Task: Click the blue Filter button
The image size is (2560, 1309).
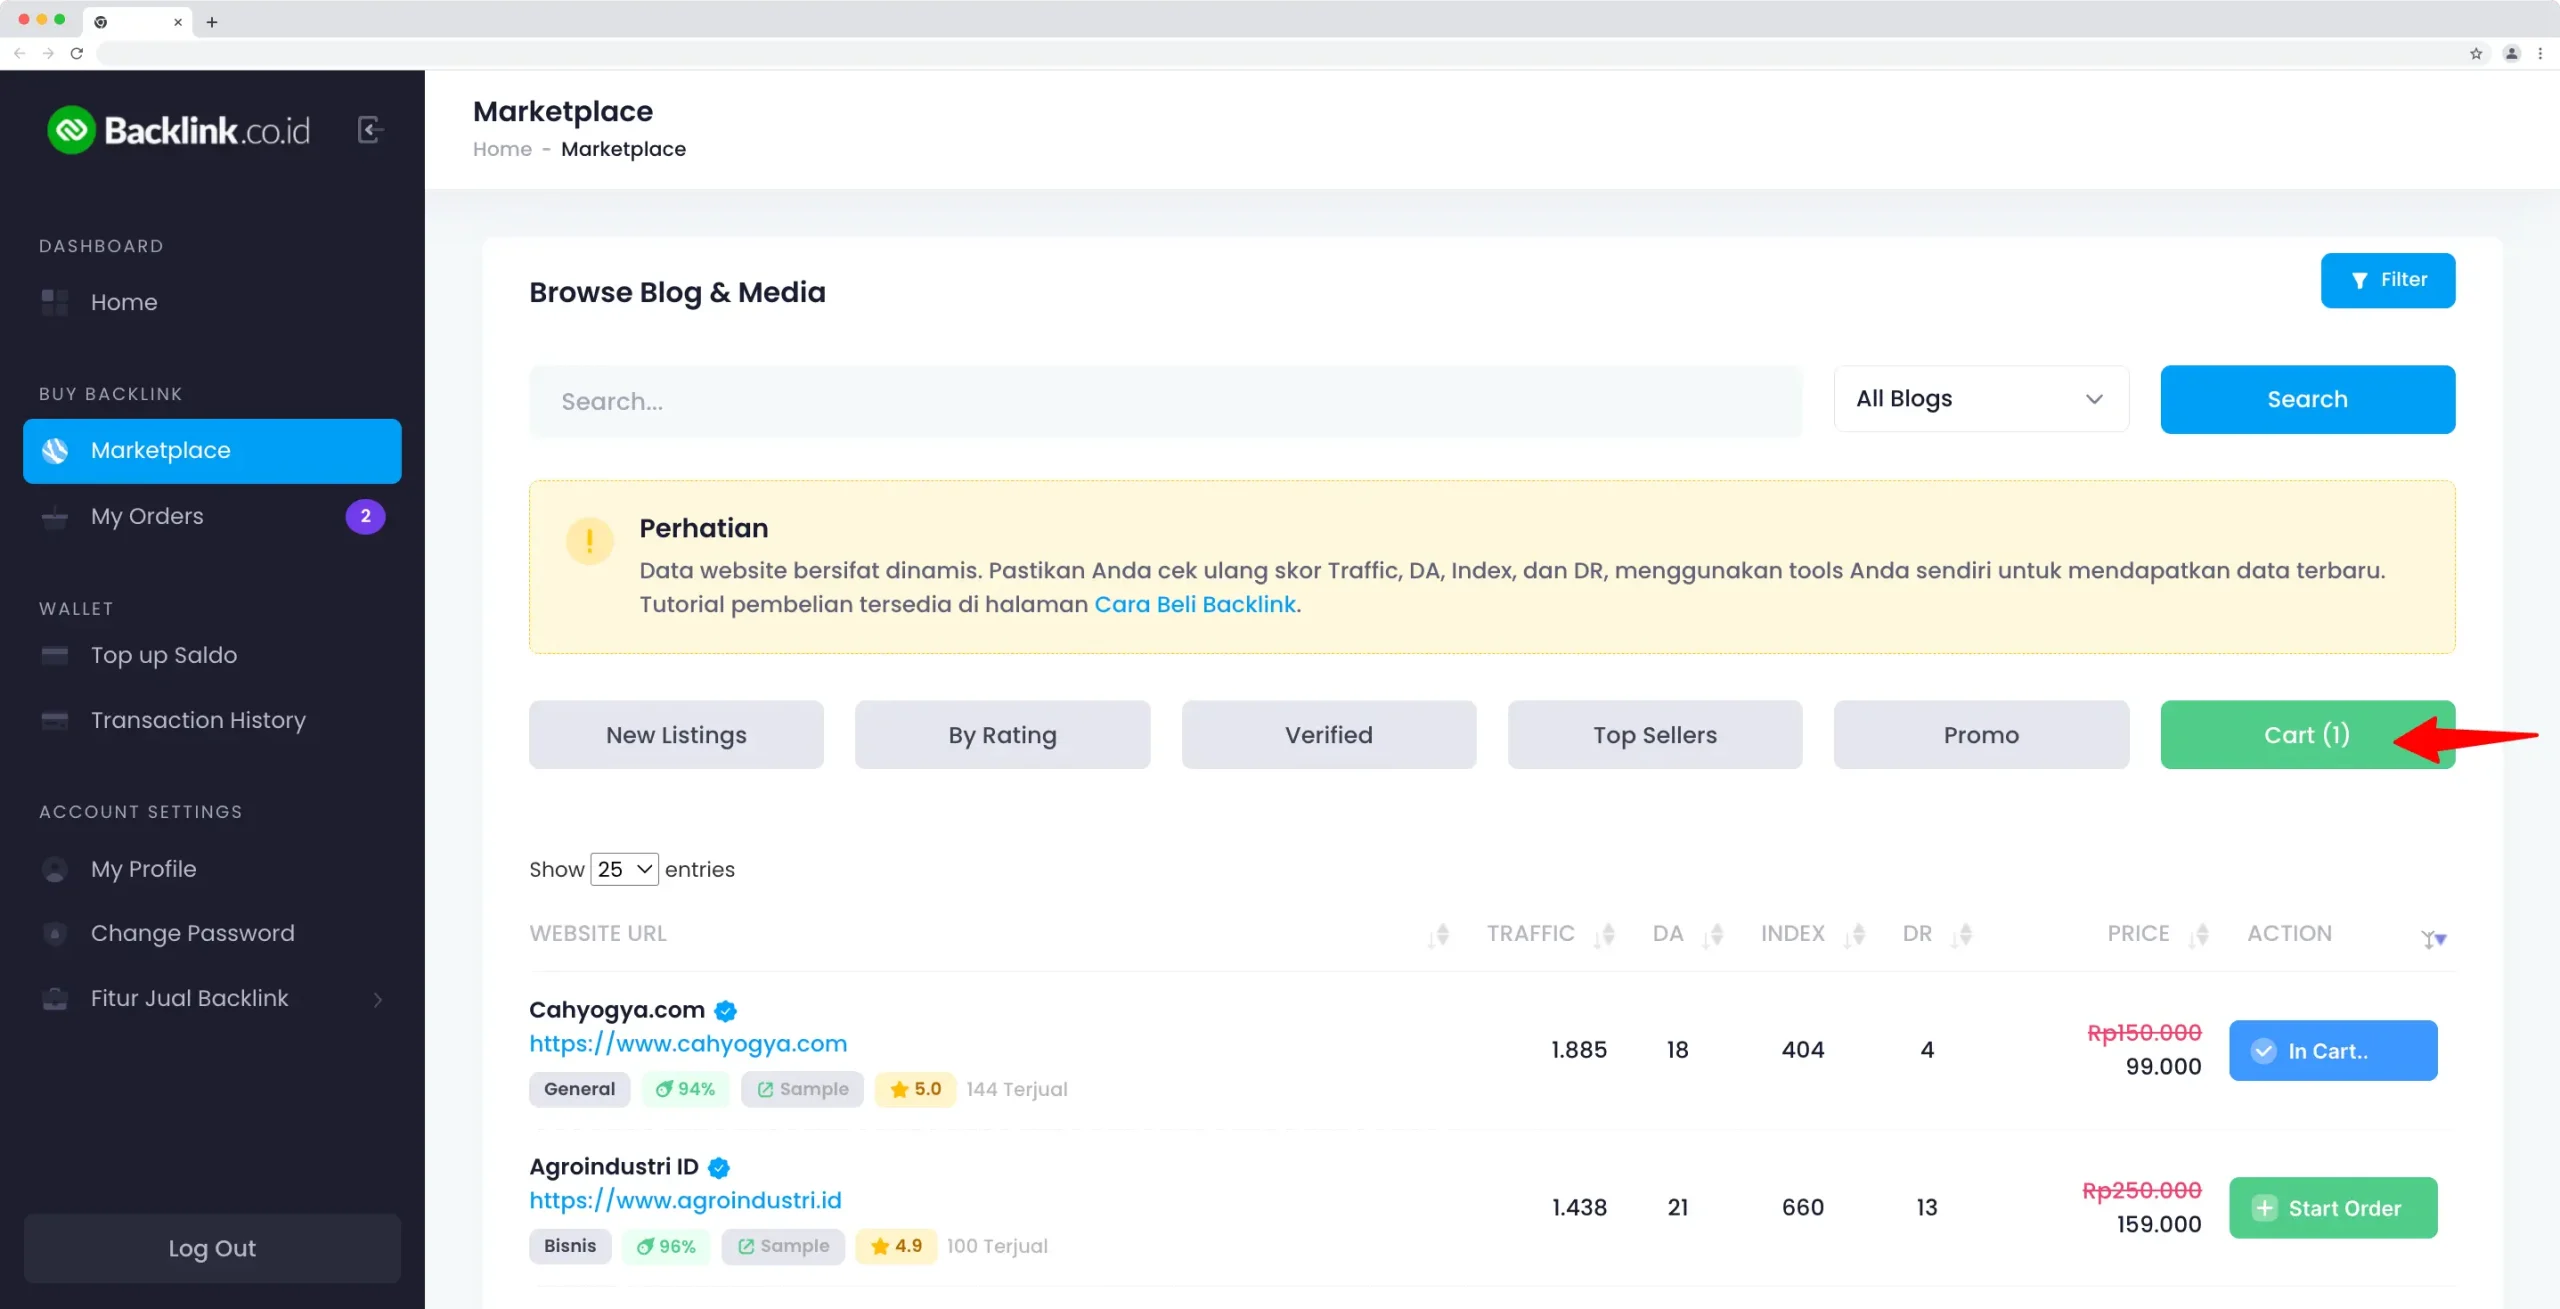Action: pos(2387,281)
